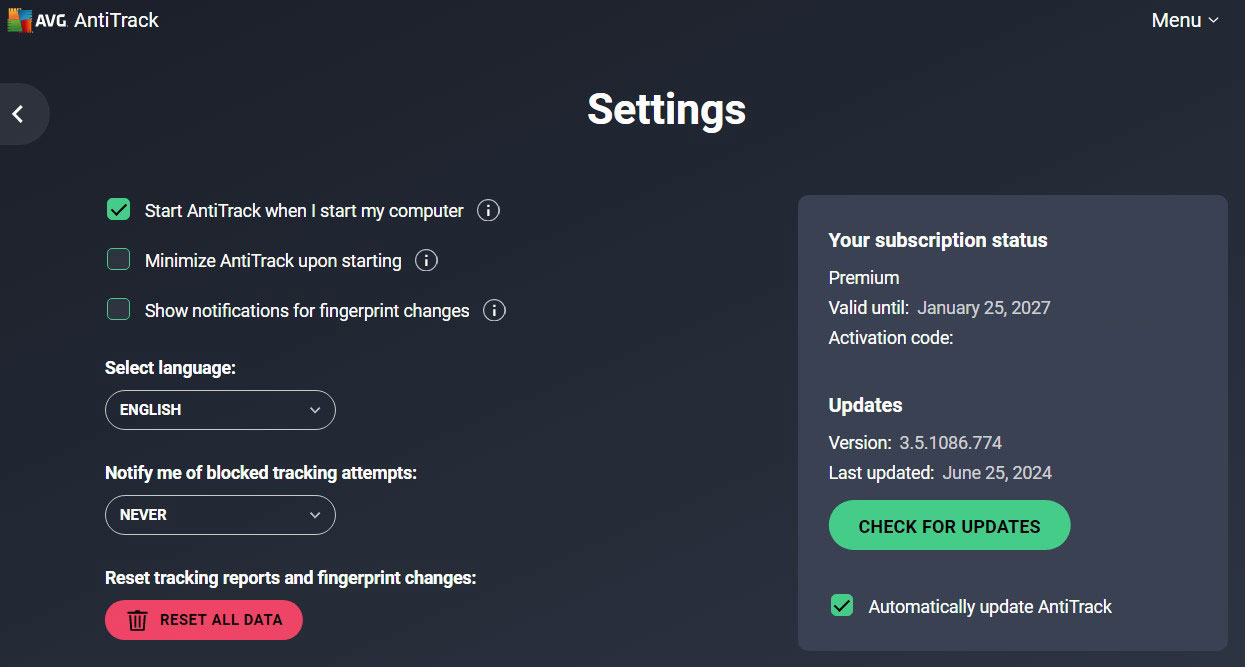Click the version number 3.5.1086.774
The height and width of the screenshot is (667, 1245).
click(x=950, y=442)
